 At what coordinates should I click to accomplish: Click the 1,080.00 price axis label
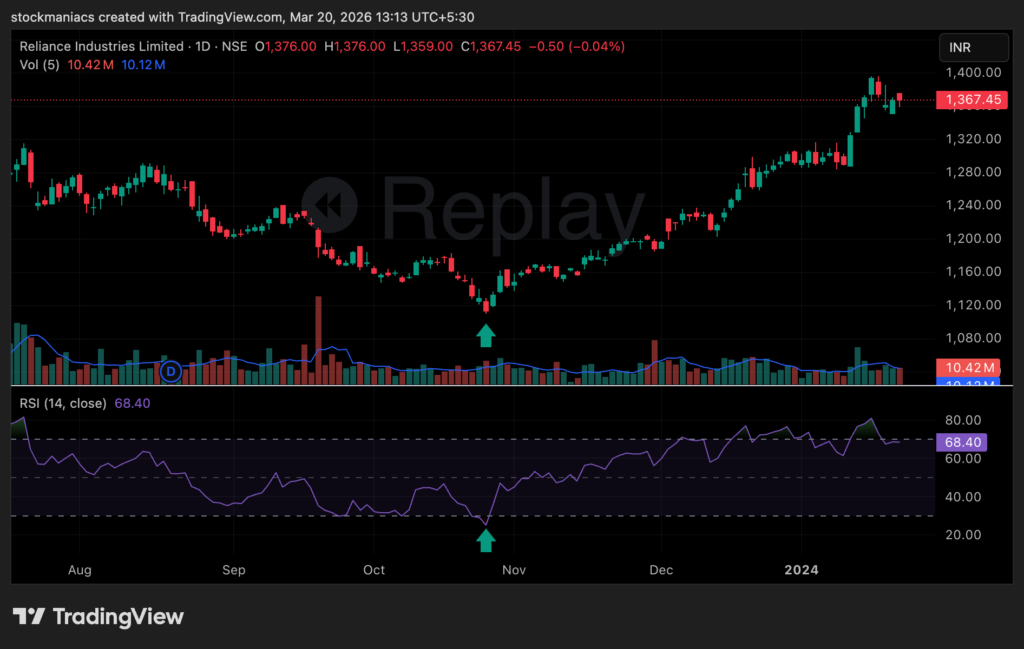pyautogui.click(x=973, y=338)
